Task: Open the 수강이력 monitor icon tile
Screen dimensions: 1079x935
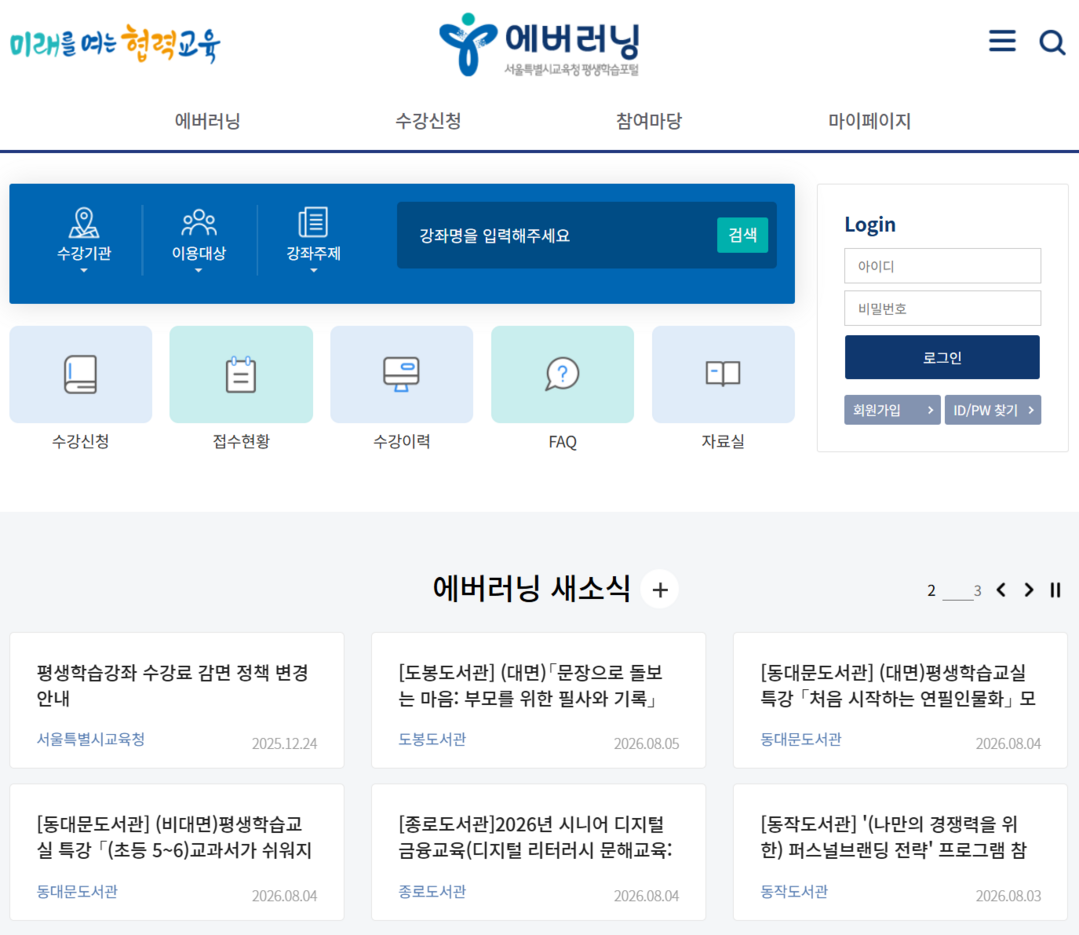Action: pyautogui.click(x=402, y=374)
